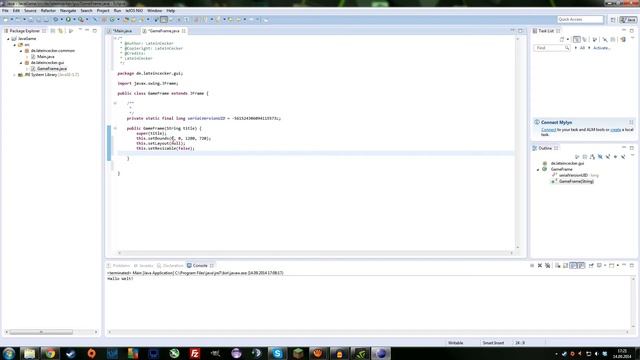Expand the JRE System Library node

(x=15, y=75)
